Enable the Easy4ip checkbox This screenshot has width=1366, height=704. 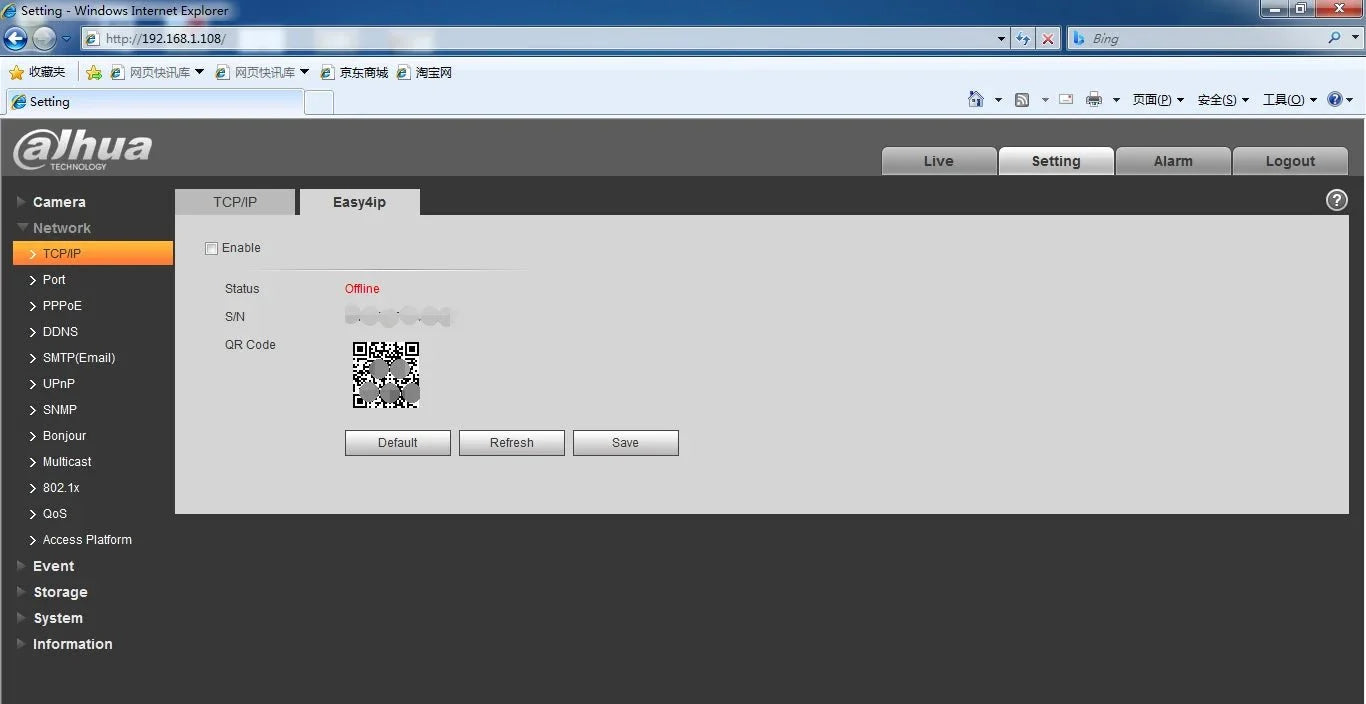tap(211, 248)
